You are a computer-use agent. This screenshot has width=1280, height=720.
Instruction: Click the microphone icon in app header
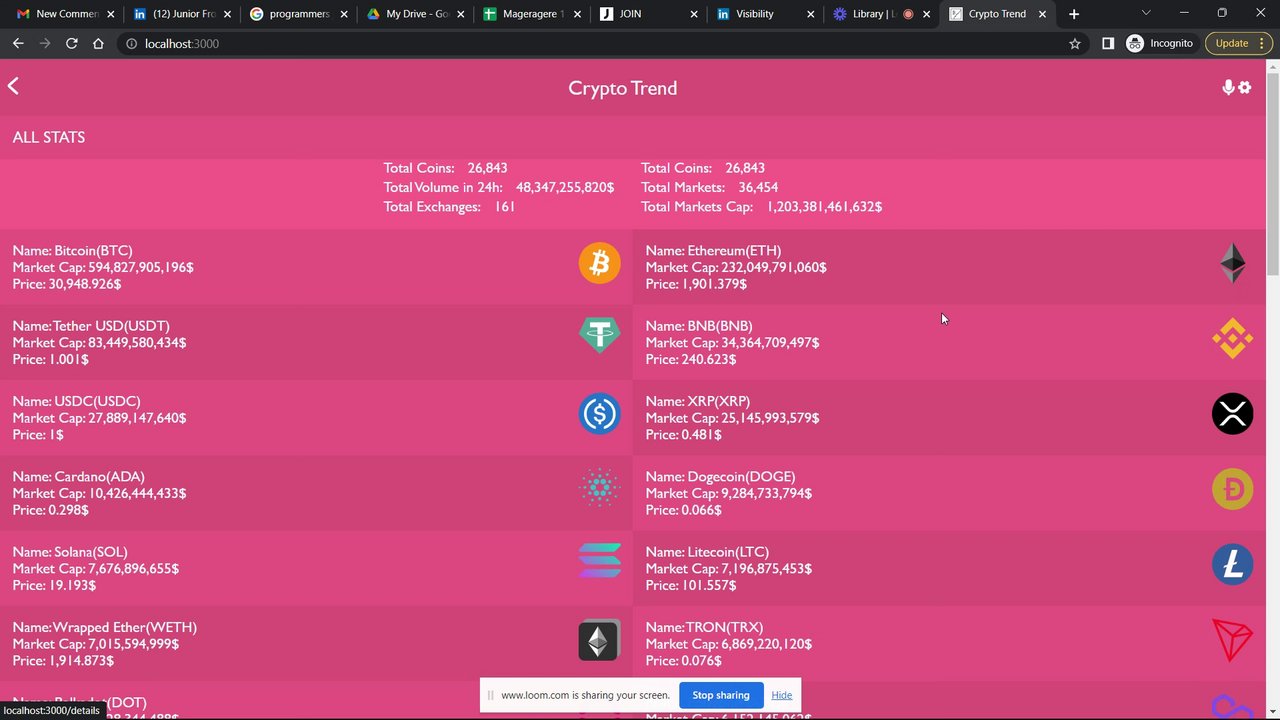click(x=1228, y=87)
